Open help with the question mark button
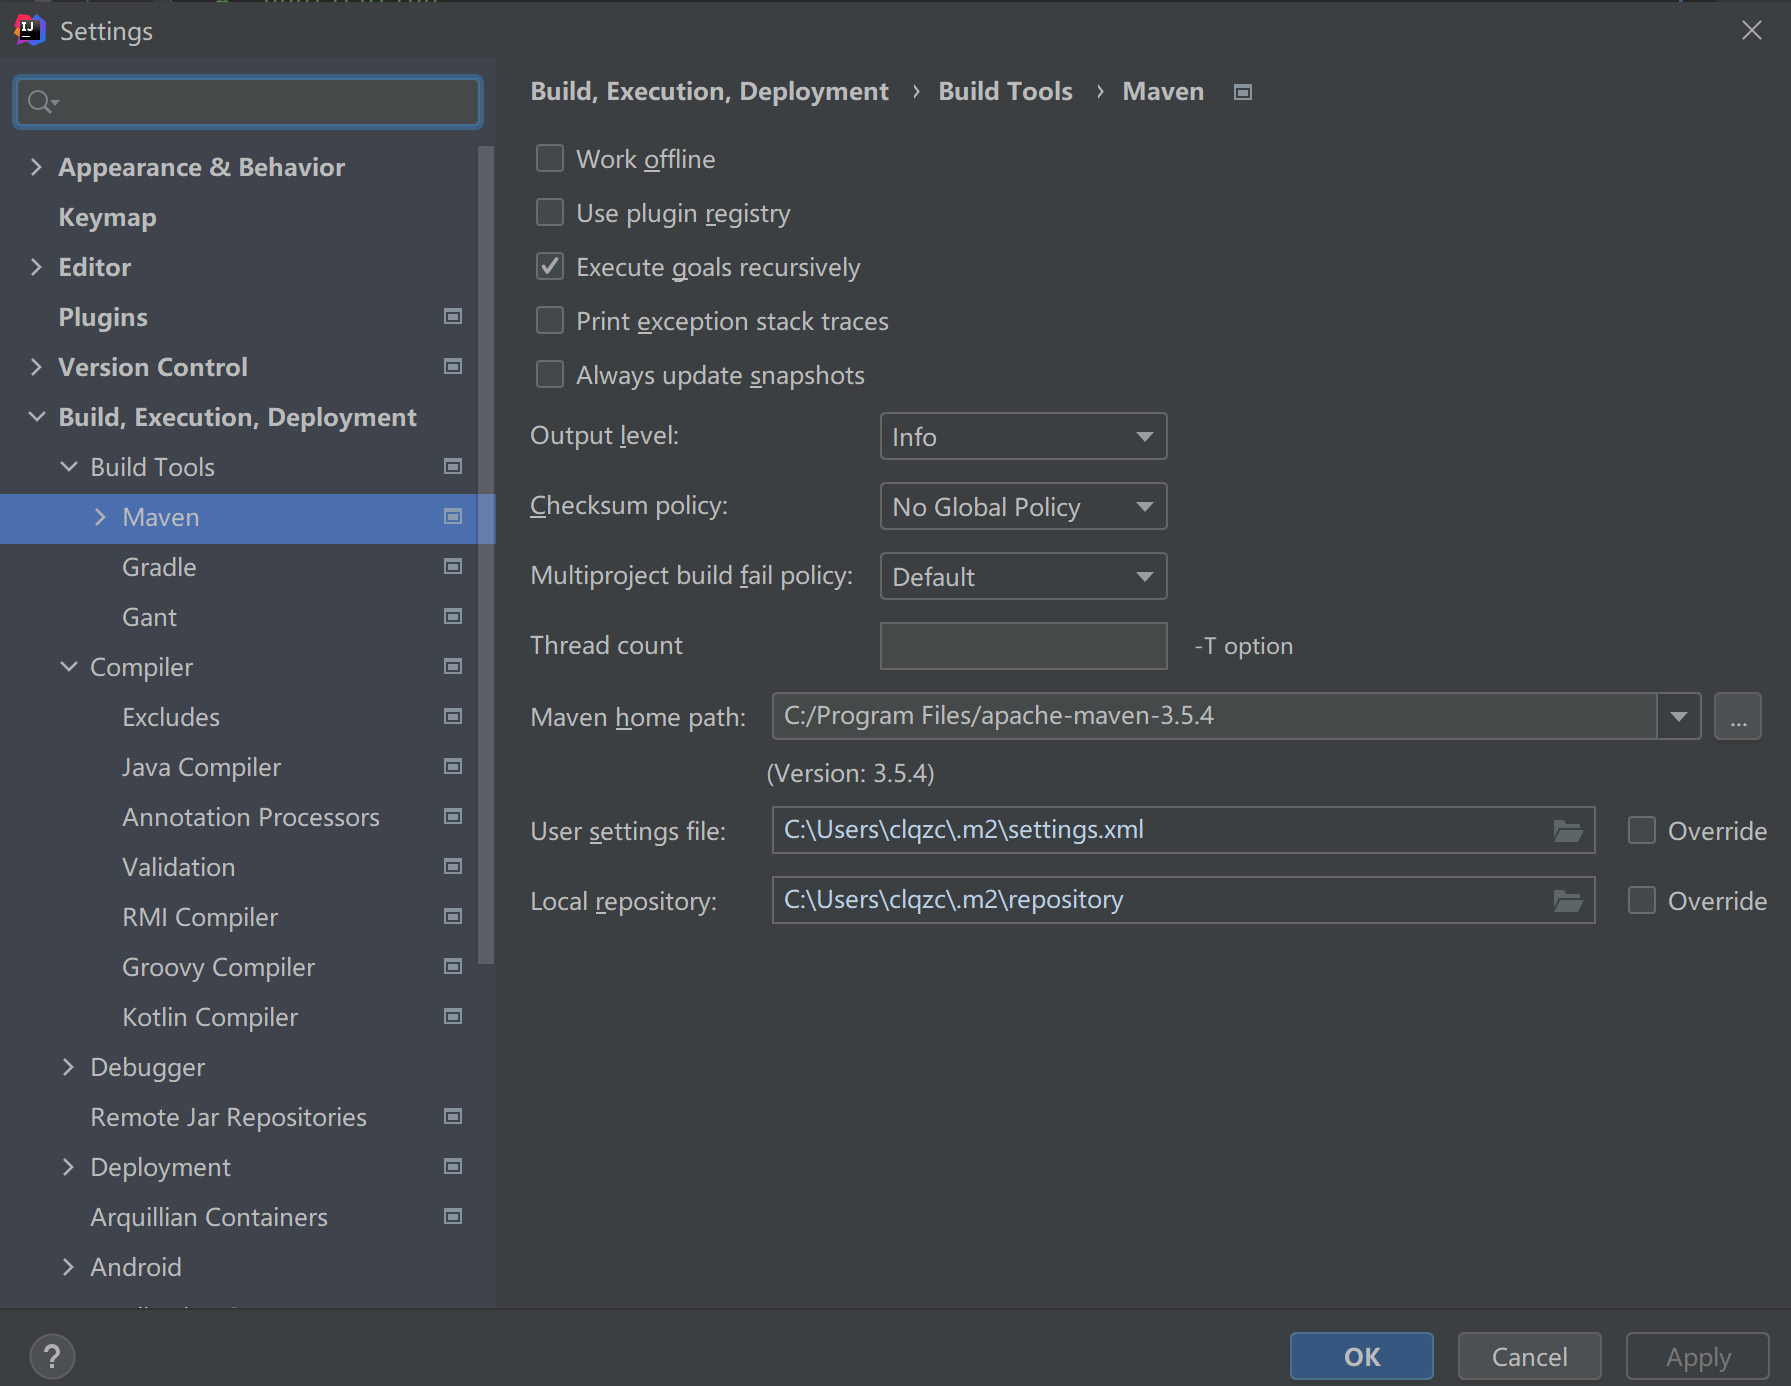This screenshot has height=1386, width=1791. (52, 1357)
